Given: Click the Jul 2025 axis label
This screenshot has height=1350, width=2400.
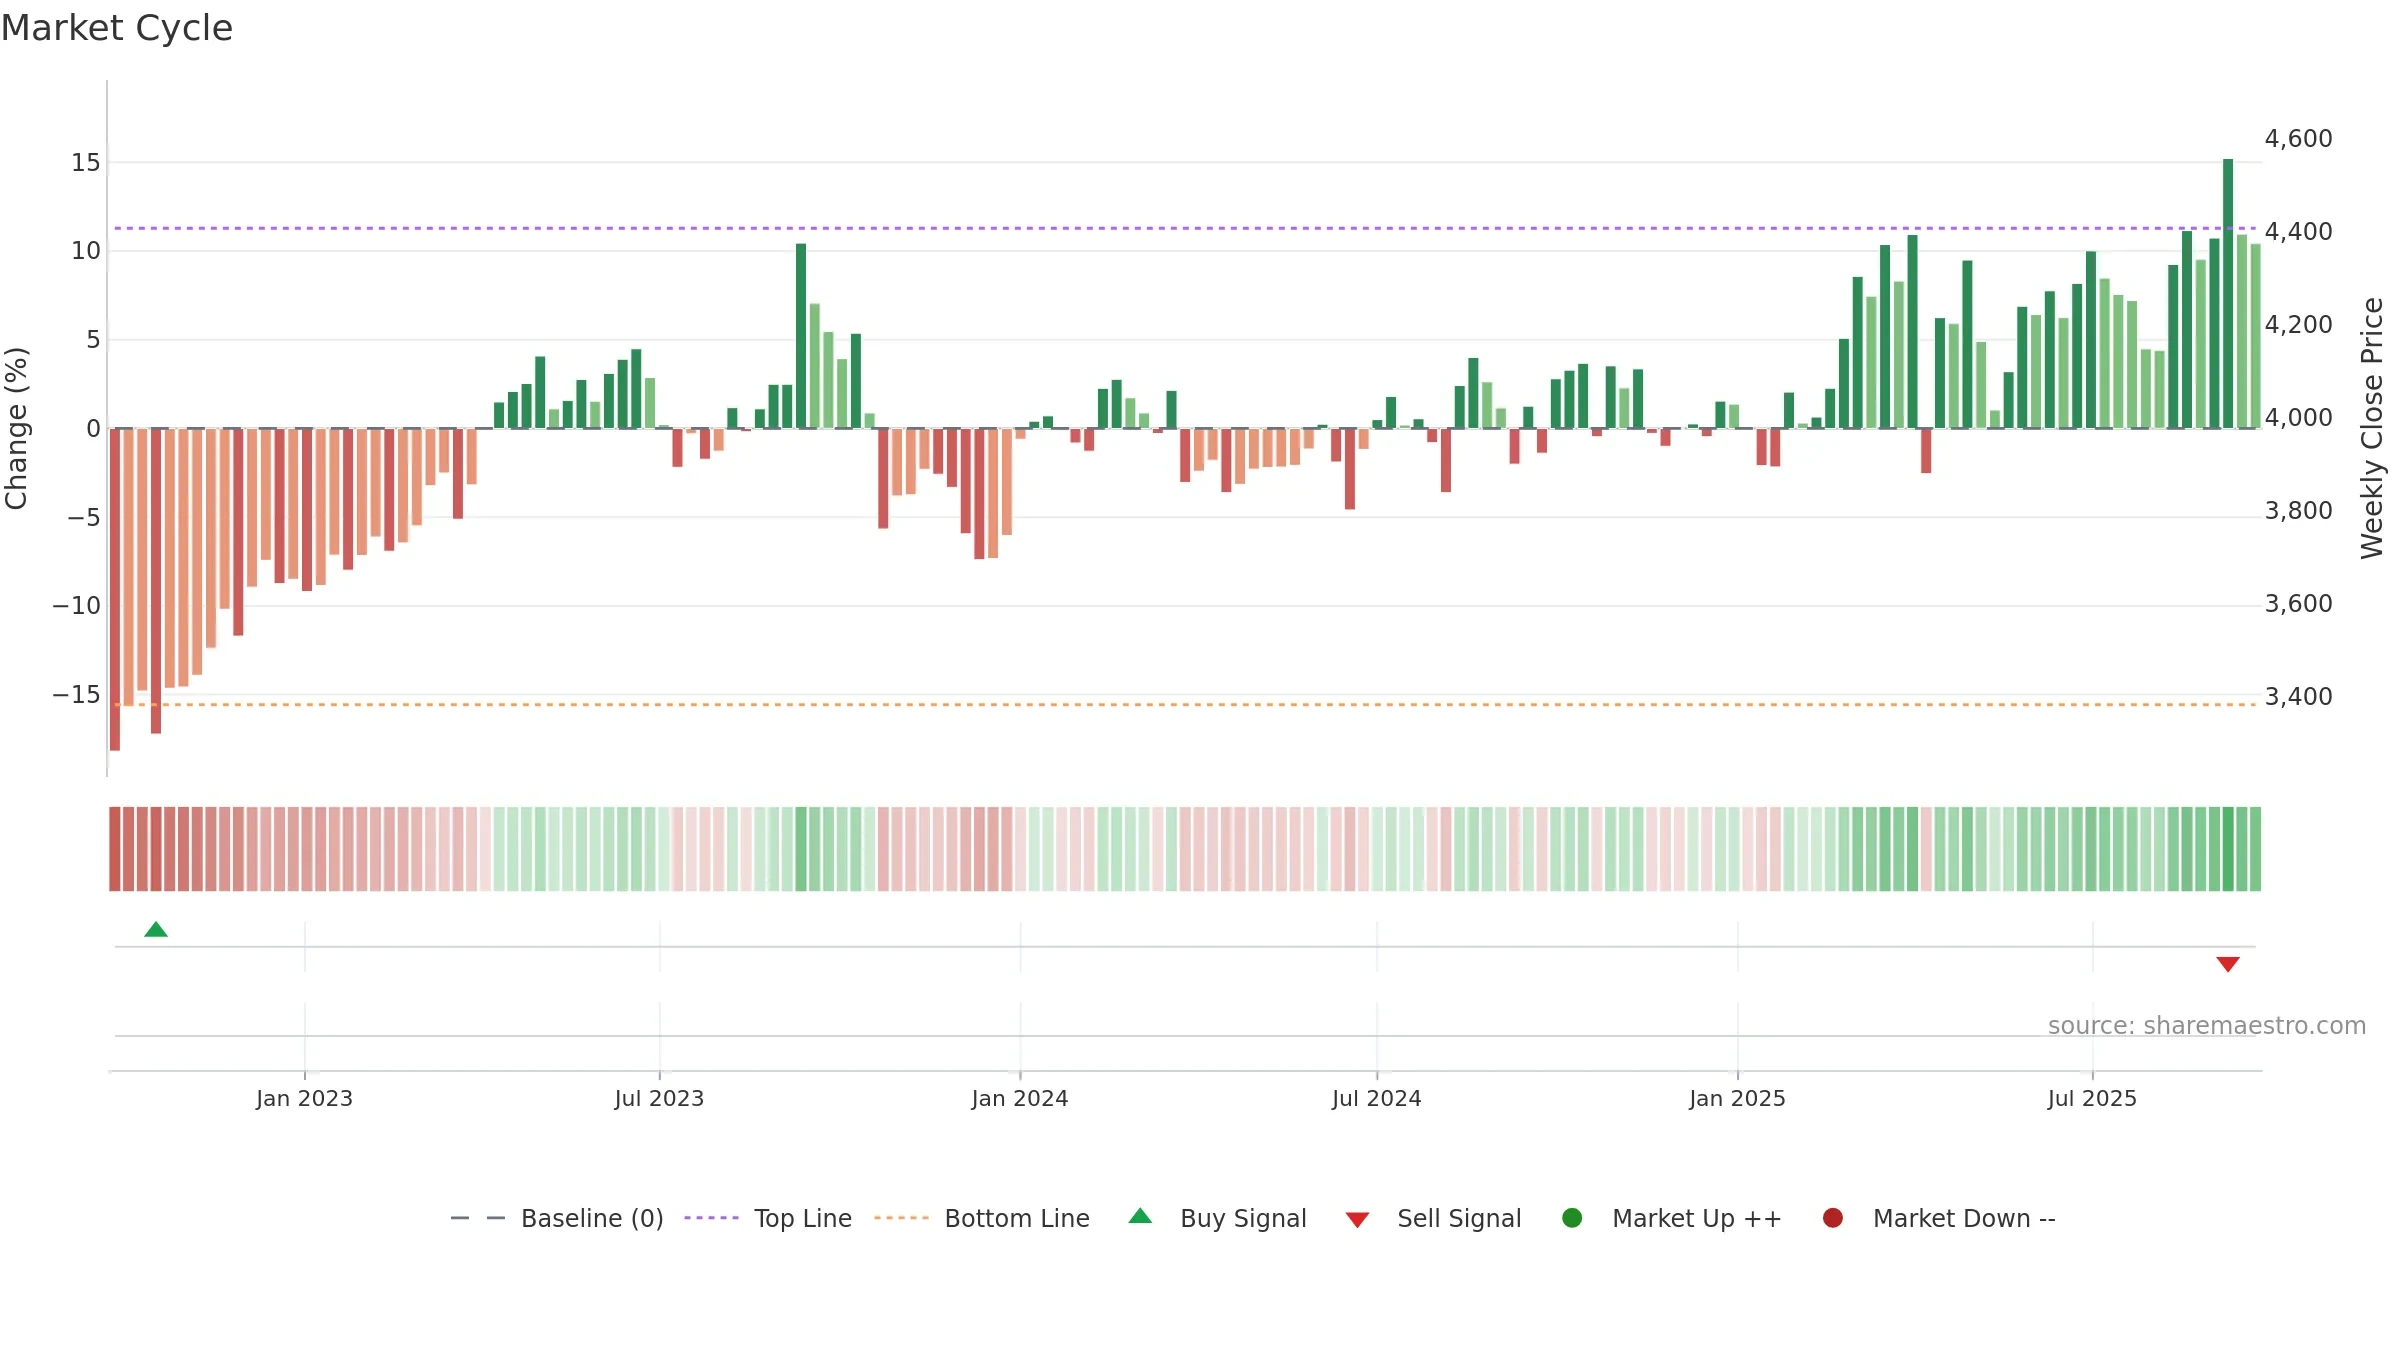Looking at the screenshot, I should tap(2092, 1099).
